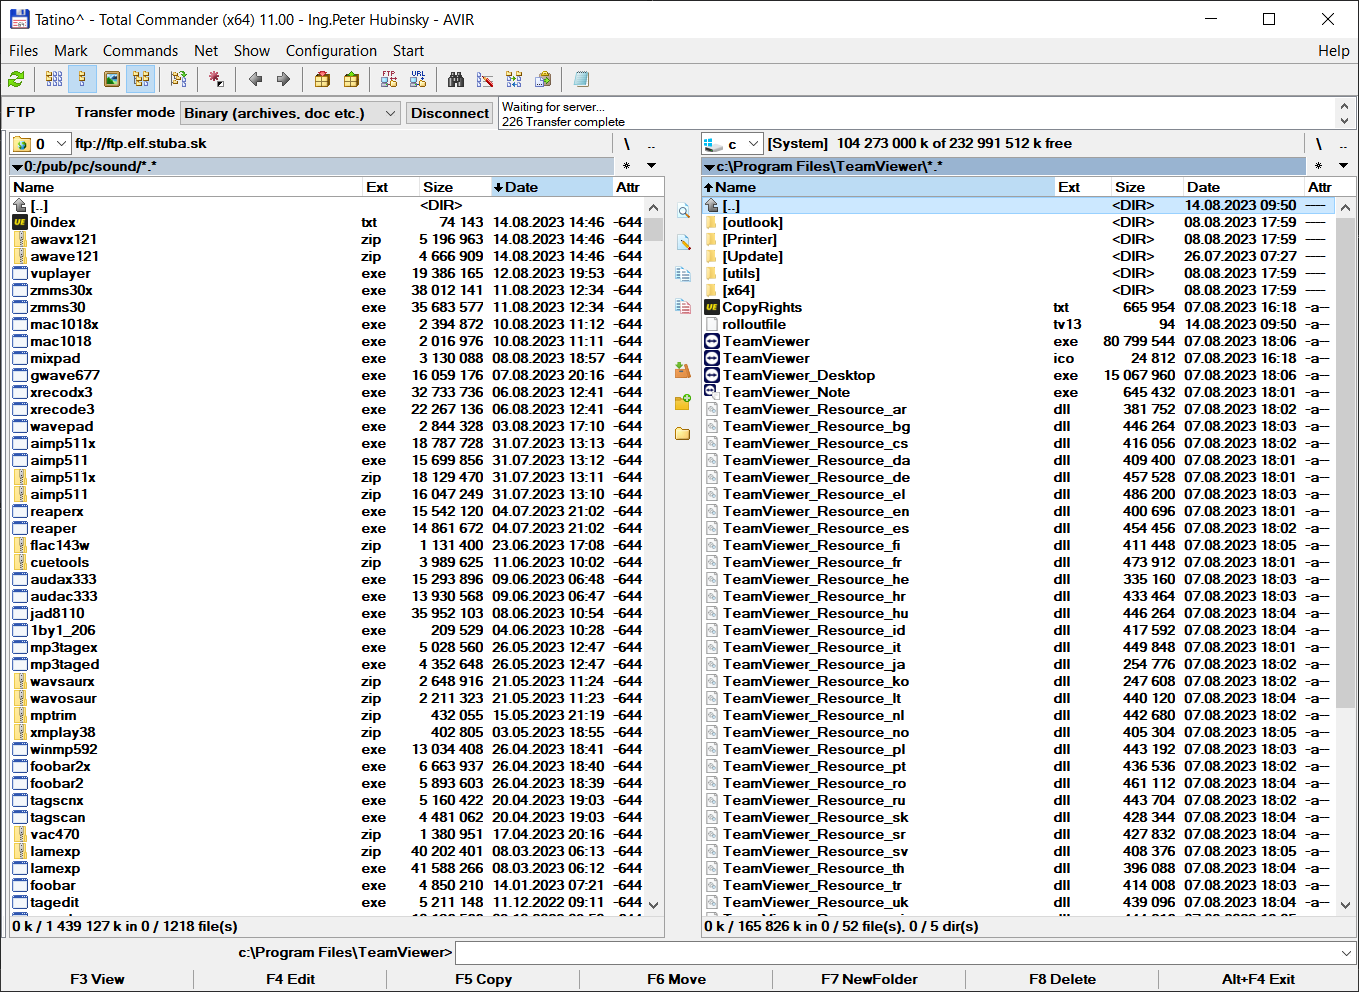The image size is (1359, 992).
Task: Open Notepad icon at the toolbar end
Action: 581,79
